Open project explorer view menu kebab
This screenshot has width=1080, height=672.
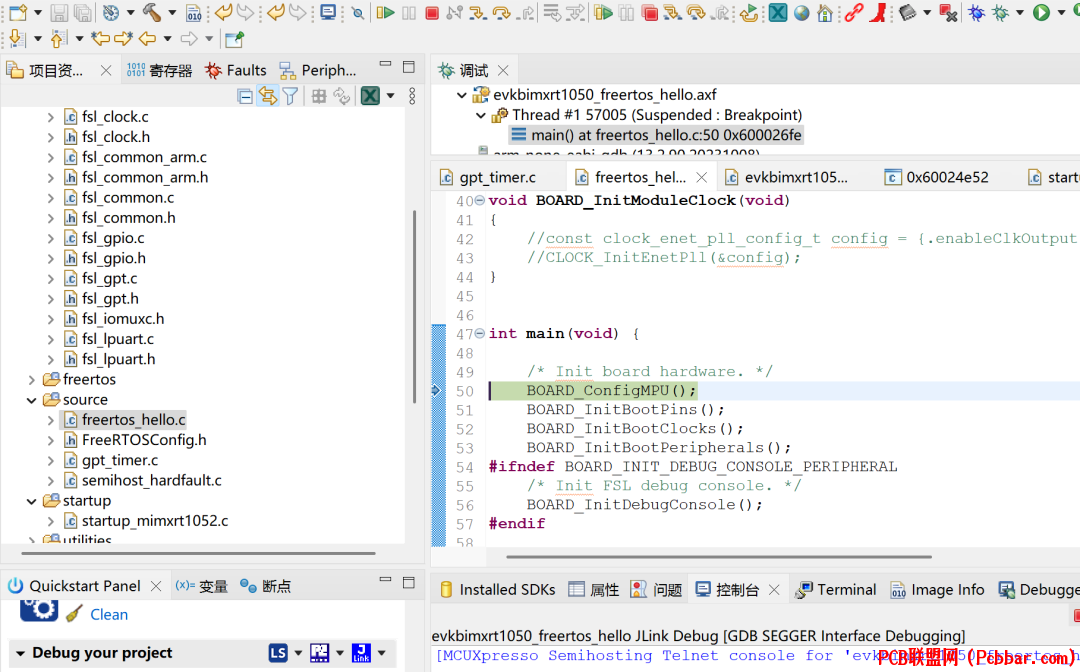(412, 96)
